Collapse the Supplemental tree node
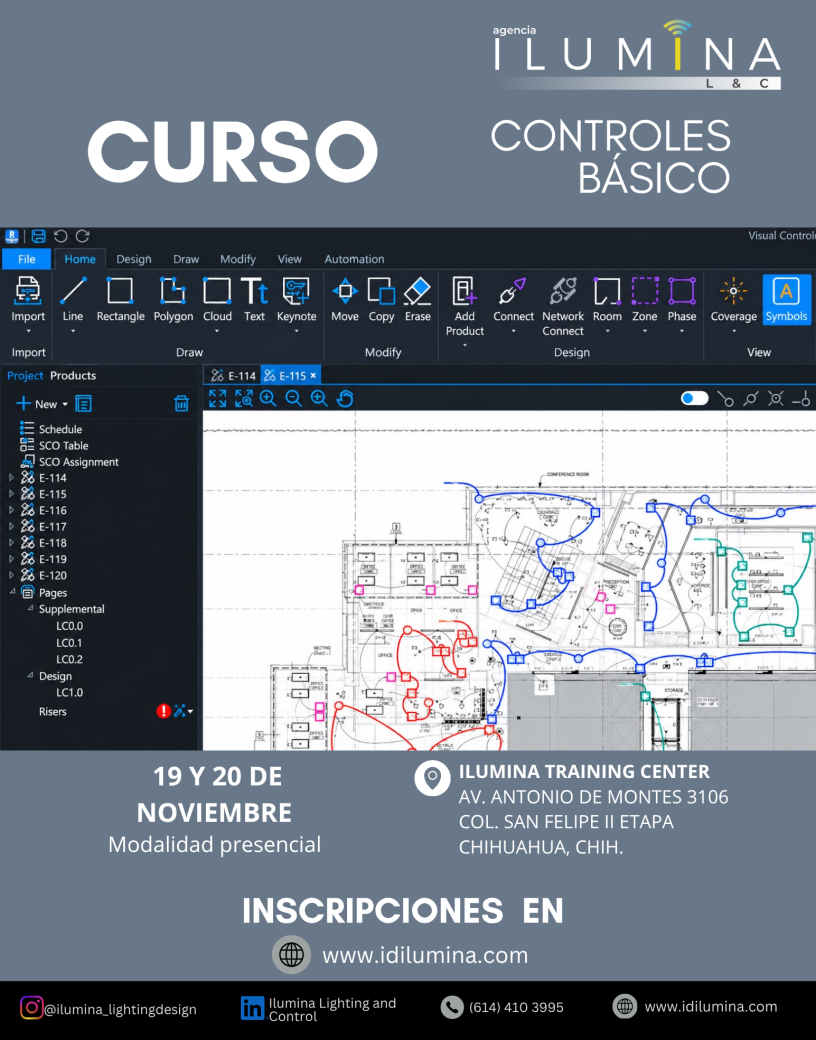This screenshot has width=816, height=1040. tap(30, 608)
